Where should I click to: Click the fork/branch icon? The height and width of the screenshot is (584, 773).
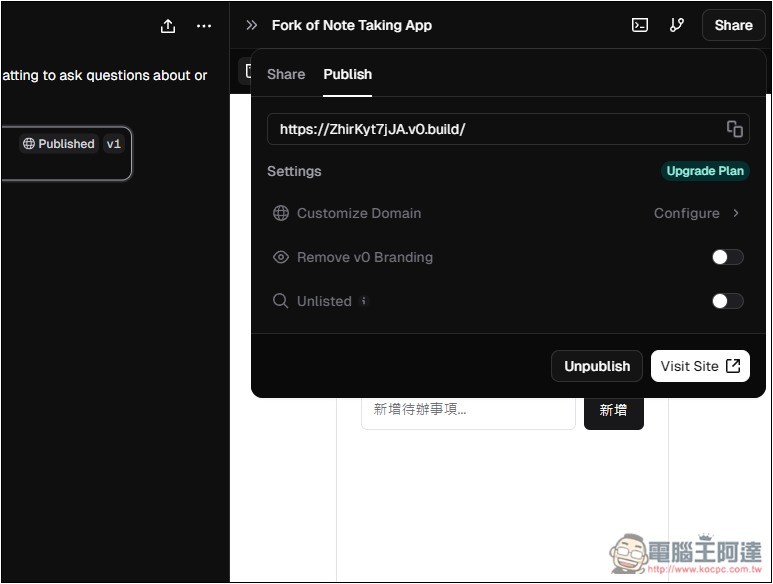pyautogui.click(x=676, y=25)
